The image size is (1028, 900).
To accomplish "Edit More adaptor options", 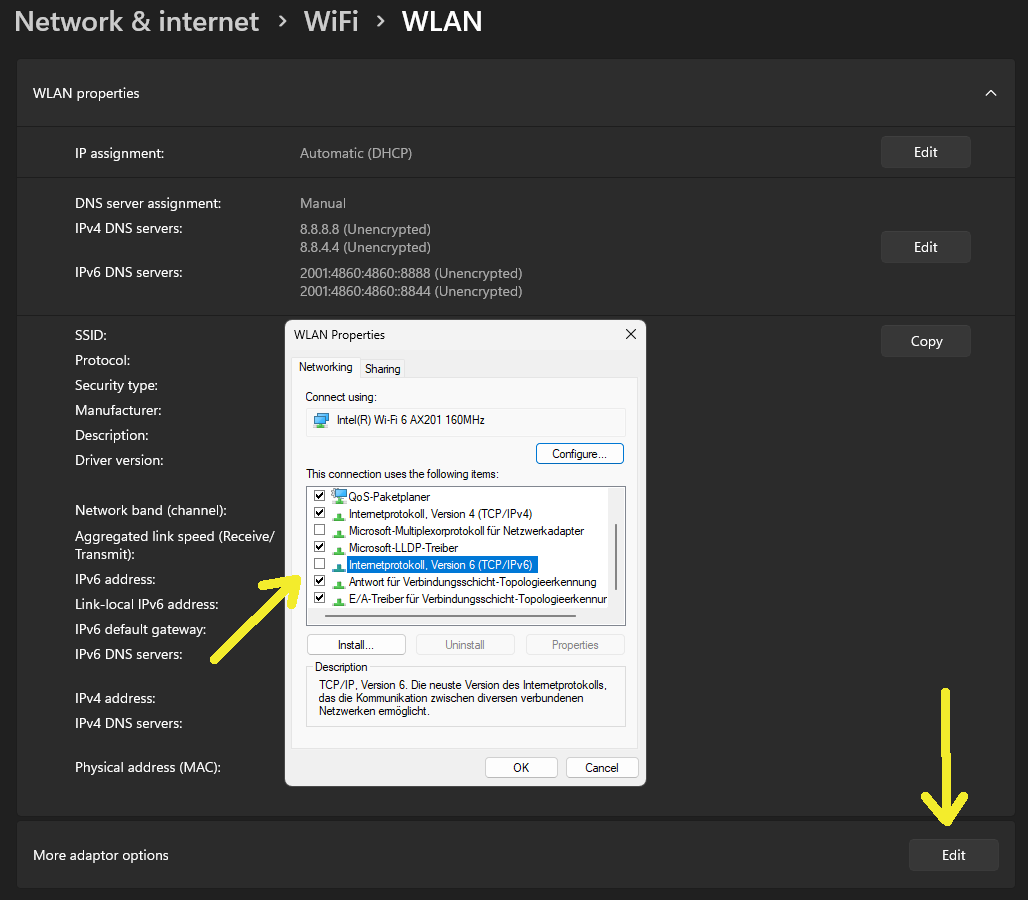I will 954,855.
